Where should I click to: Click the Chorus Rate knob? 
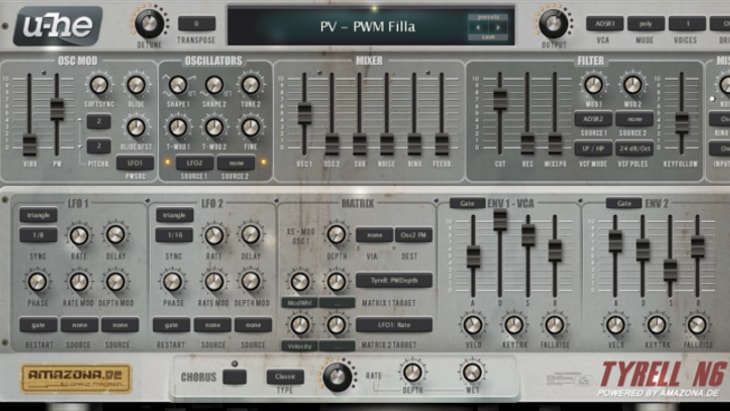pyautogui.click(x=337, y=376)
